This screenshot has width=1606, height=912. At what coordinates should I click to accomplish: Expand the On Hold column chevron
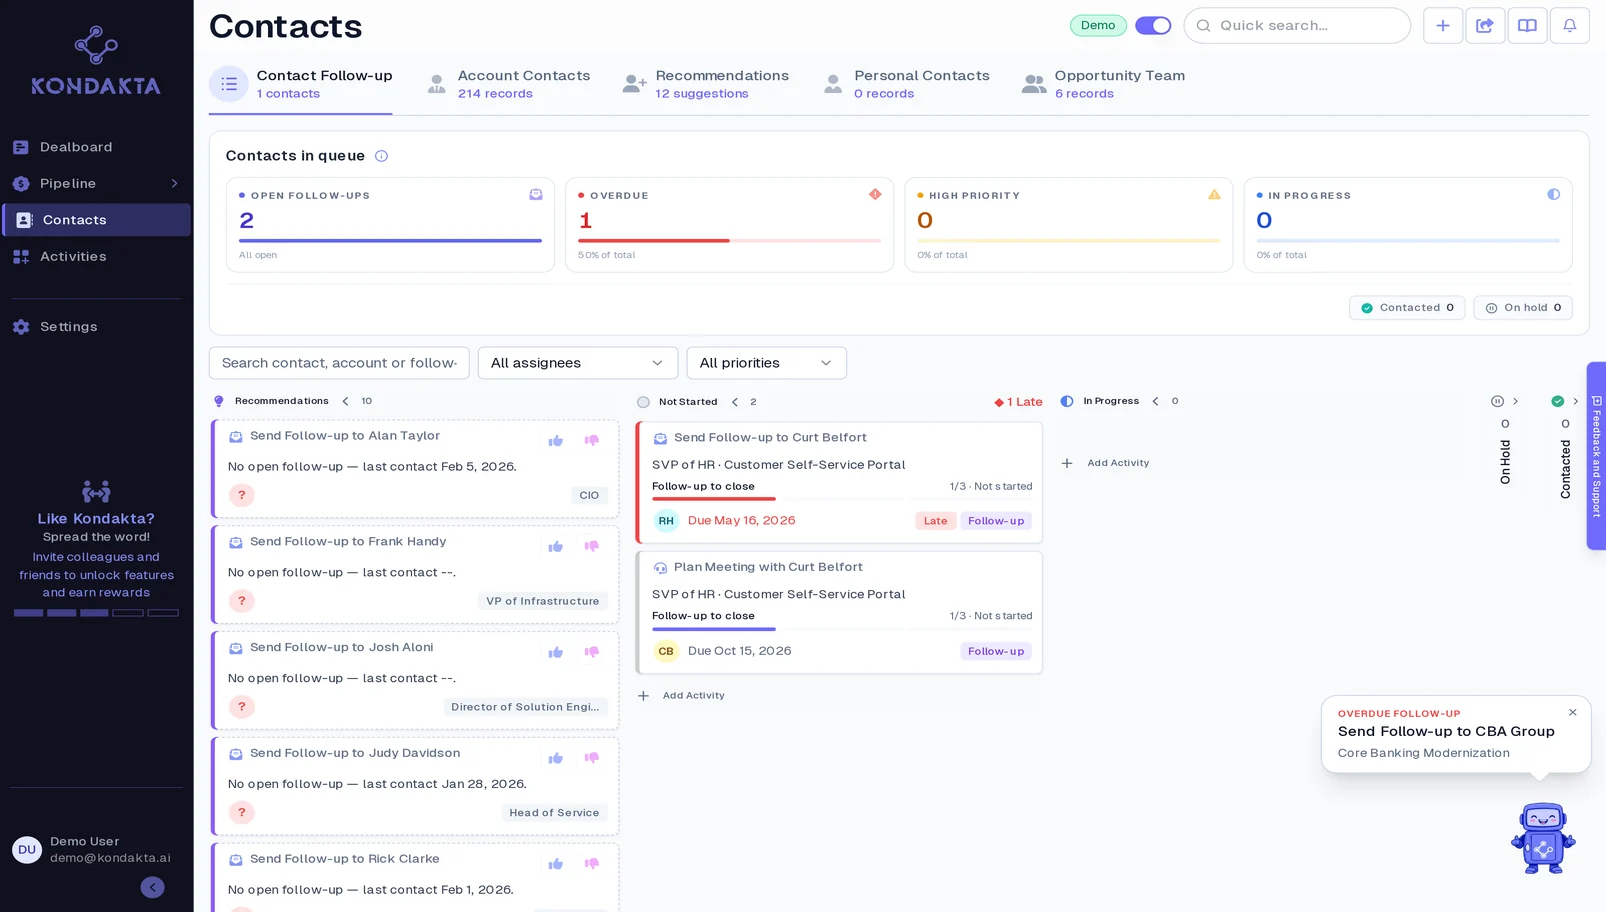click(x=1516, y=401)
